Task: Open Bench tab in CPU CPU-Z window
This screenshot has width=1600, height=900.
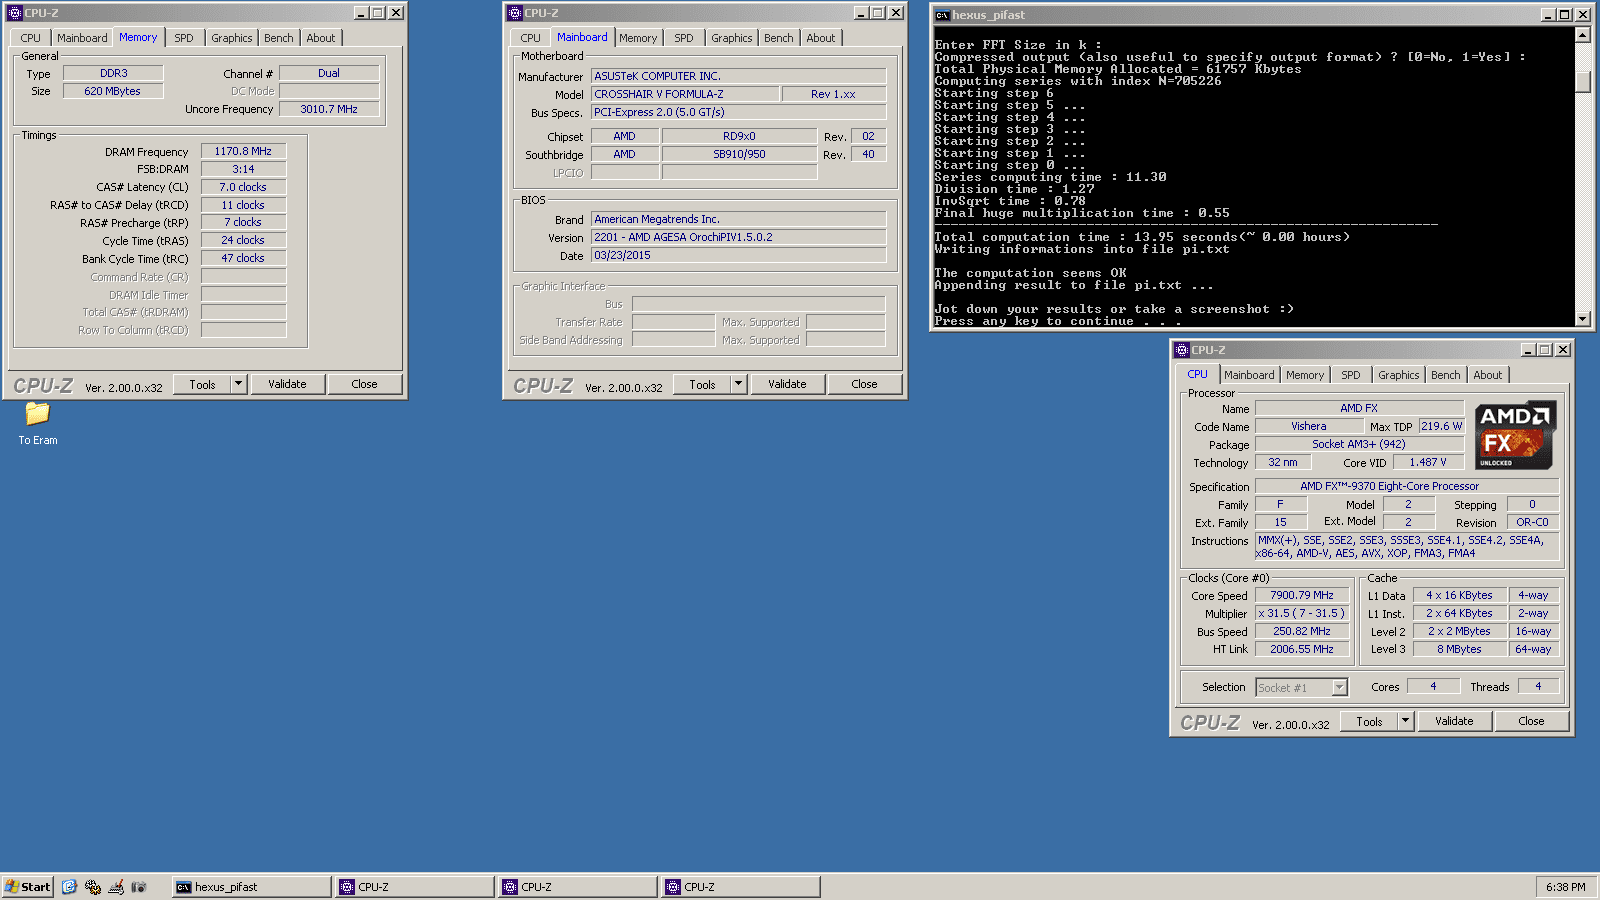Action: [x=1446, y=375]
